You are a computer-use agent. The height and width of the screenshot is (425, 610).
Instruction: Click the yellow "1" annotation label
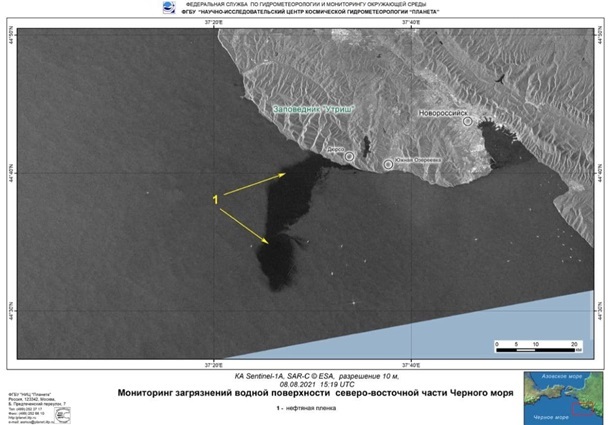click(x=215, y=200)
